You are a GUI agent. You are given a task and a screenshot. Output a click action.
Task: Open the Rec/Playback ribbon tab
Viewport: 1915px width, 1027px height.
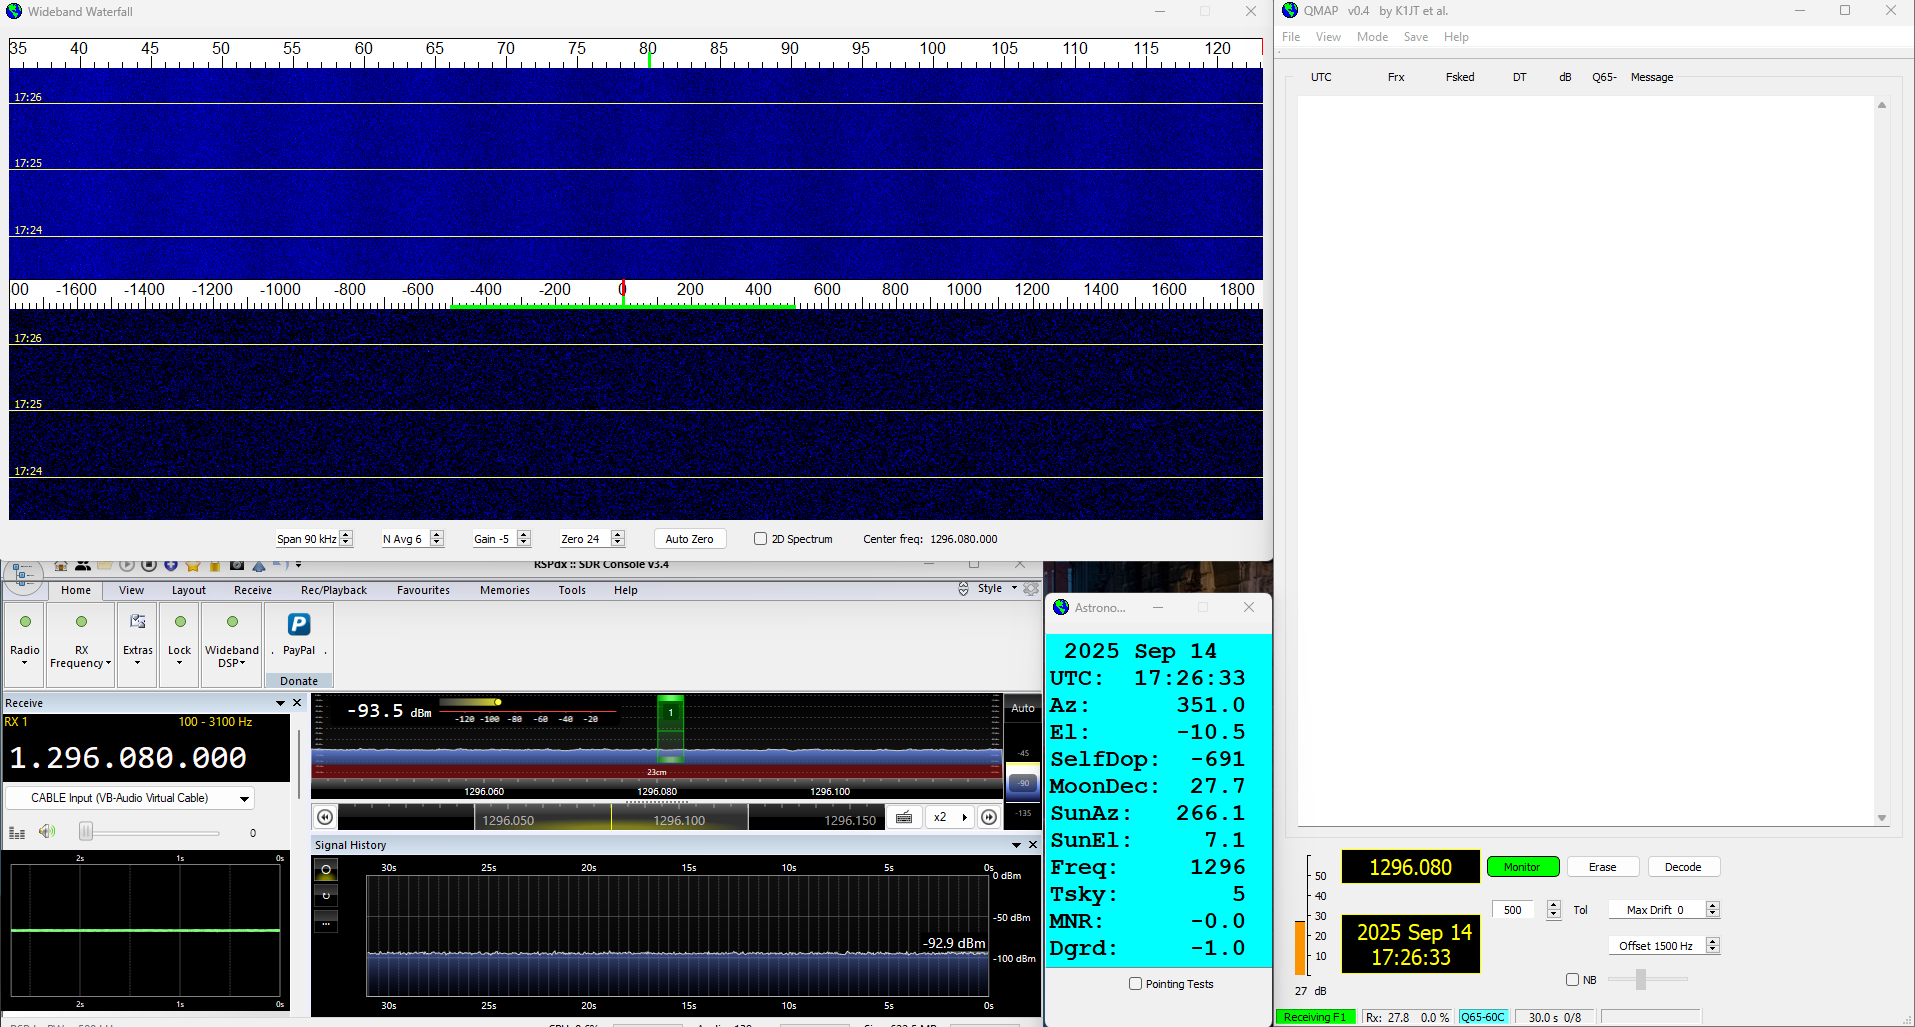pyautogui.click(x=333, y=590)
